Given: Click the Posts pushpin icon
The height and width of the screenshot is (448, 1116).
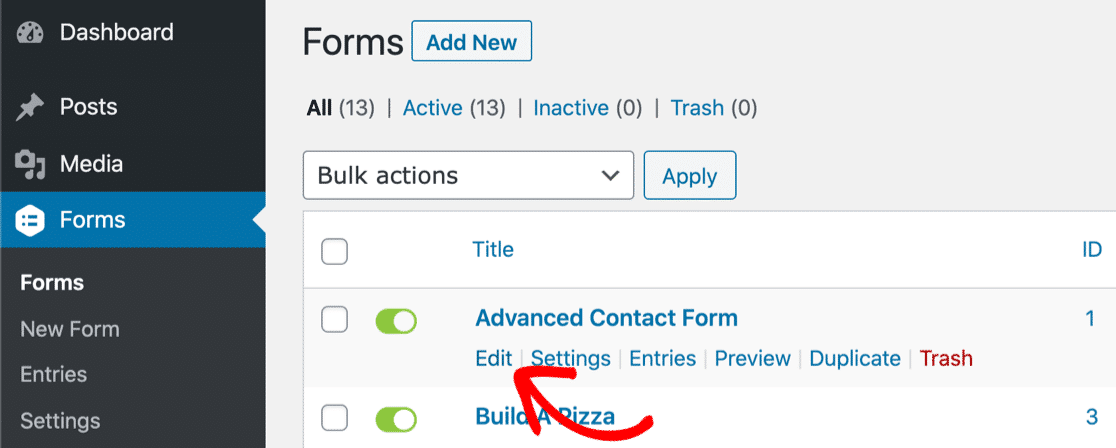Looking at the screenshot, I should (29, 108).
